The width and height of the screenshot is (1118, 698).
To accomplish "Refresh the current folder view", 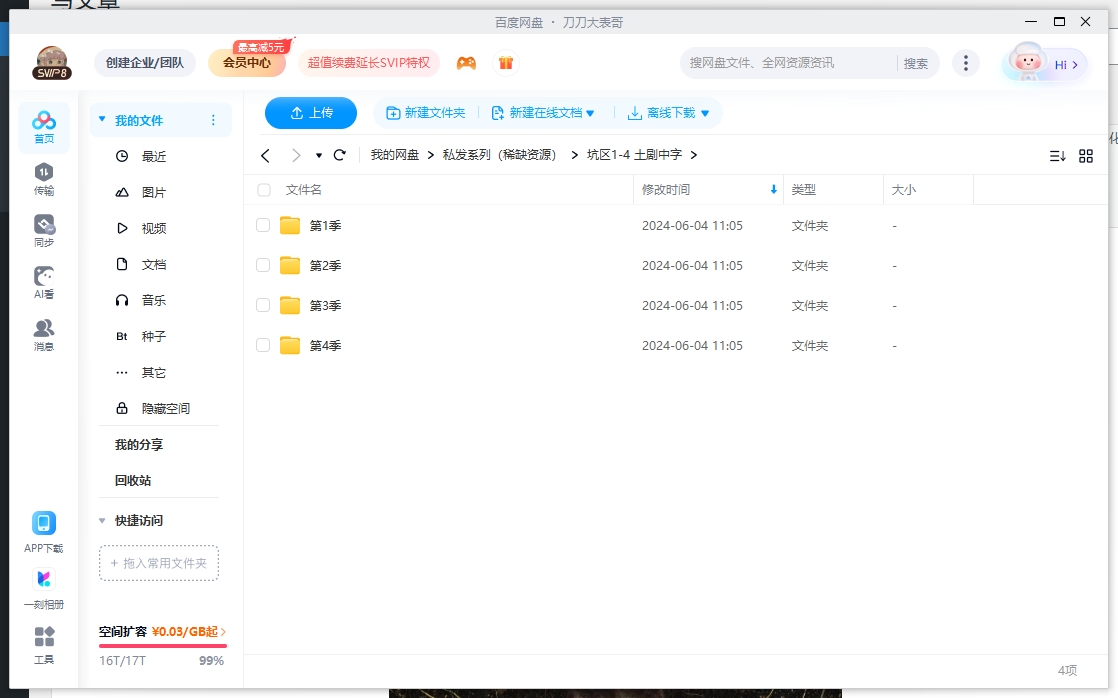I will click(x=339, y=156).
